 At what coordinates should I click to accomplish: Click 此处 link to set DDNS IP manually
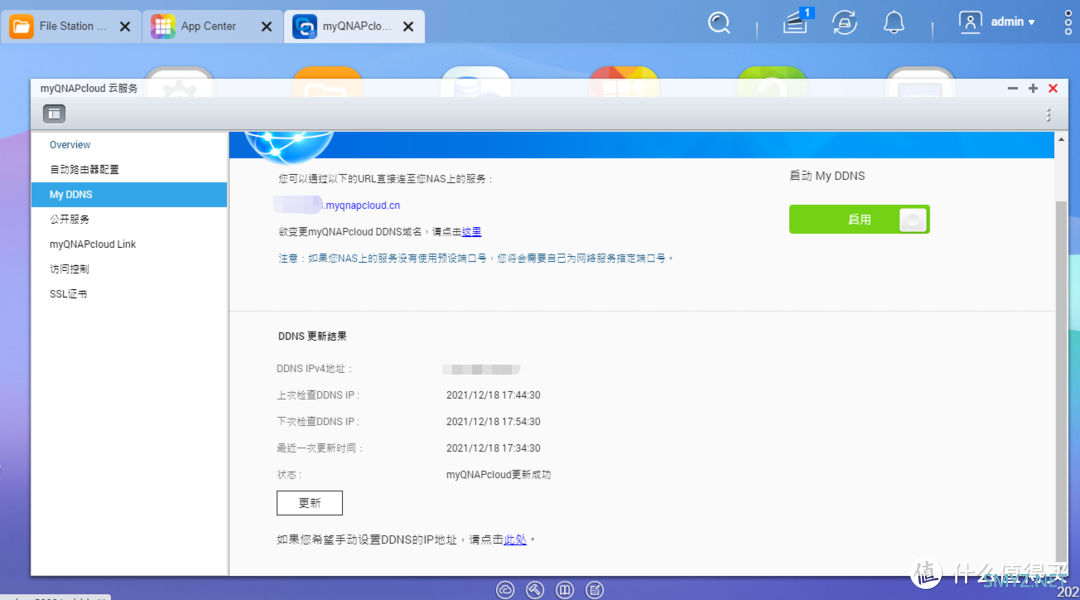tap(515, 539)
